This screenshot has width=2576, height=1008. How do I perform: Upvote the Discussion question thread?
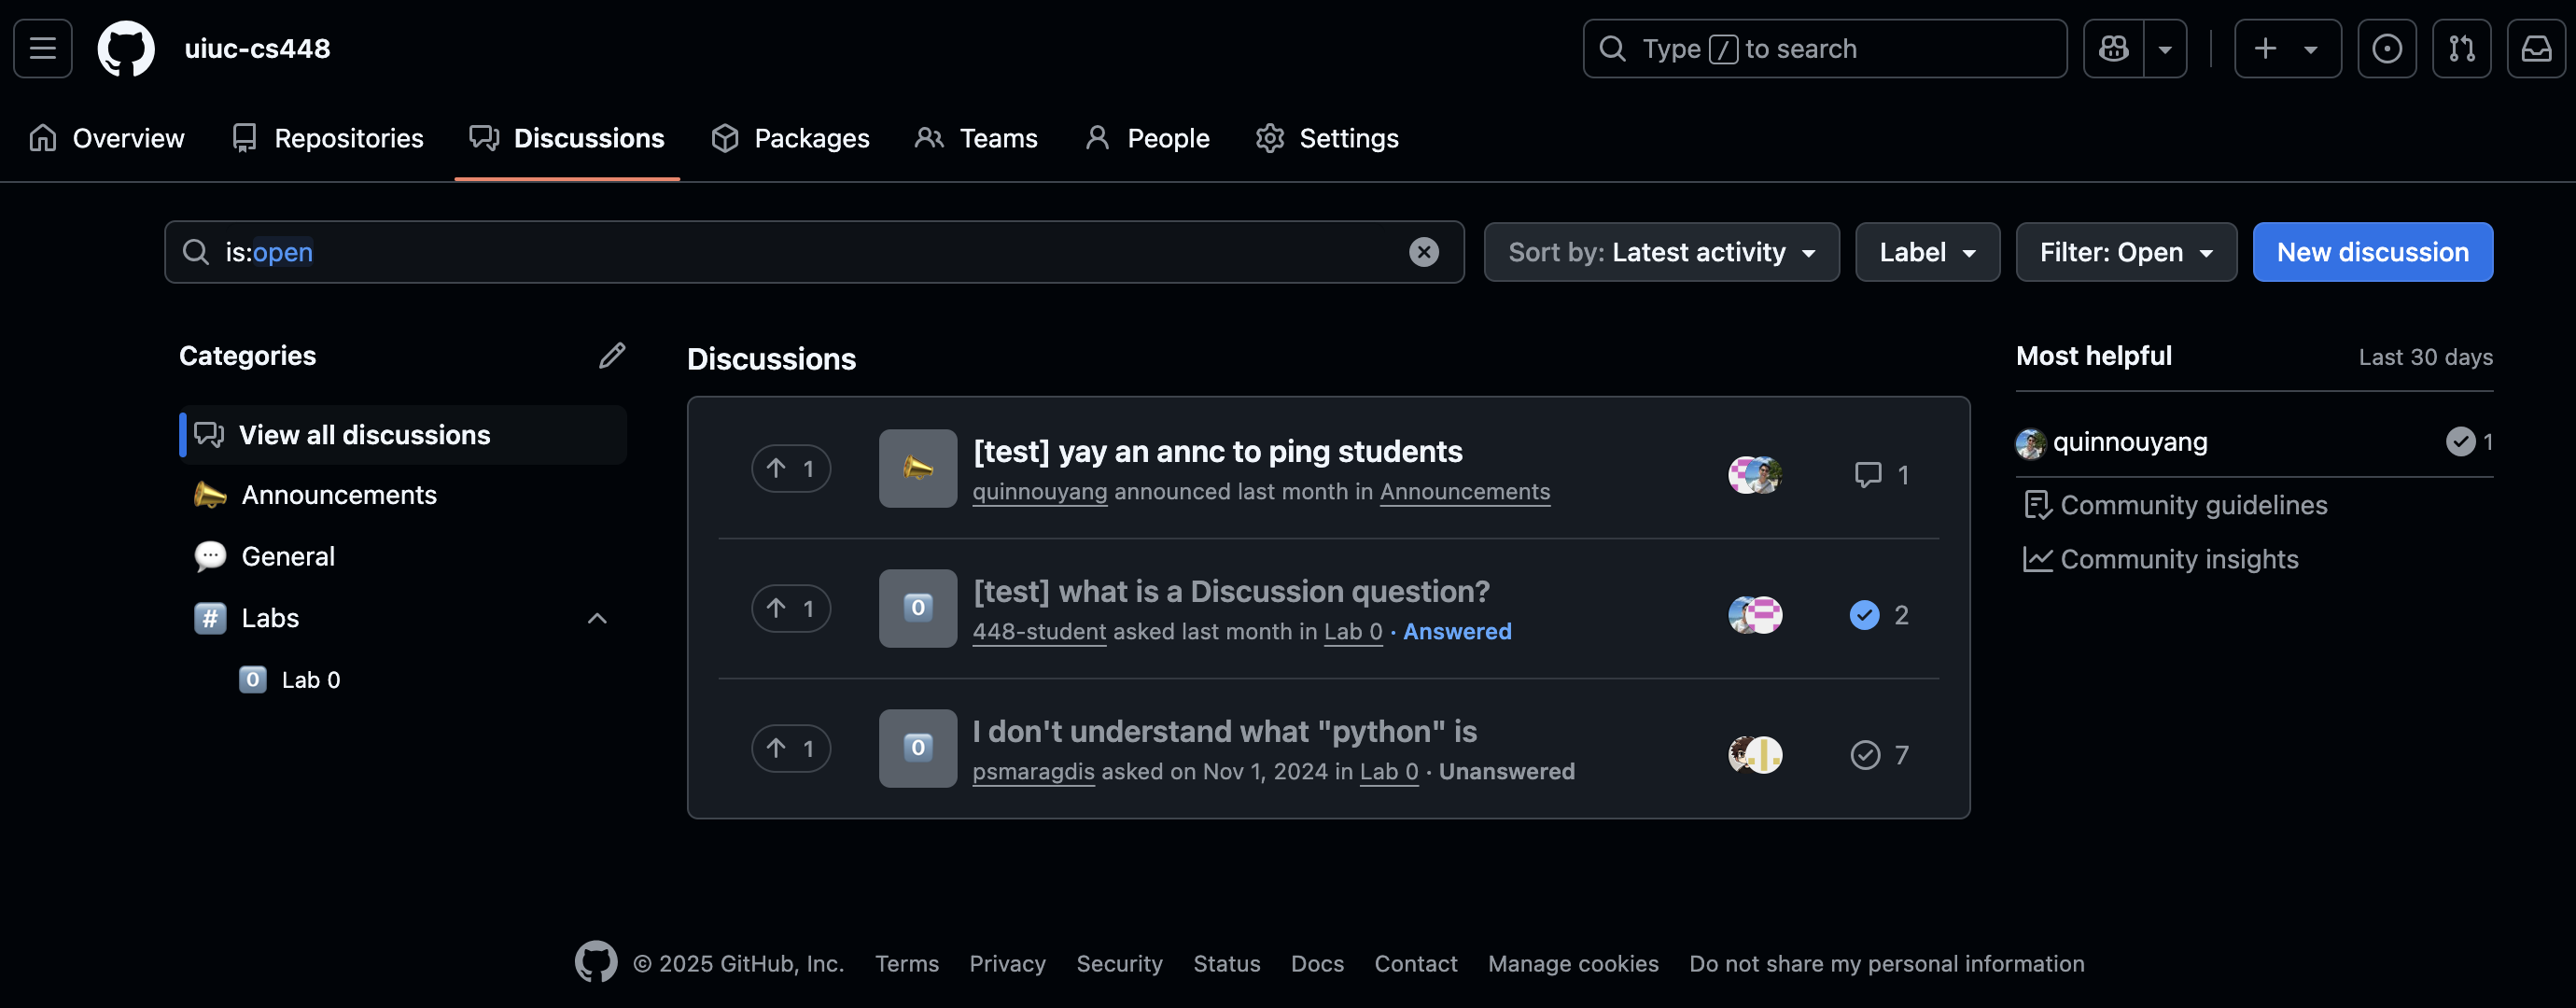(791, 608)
